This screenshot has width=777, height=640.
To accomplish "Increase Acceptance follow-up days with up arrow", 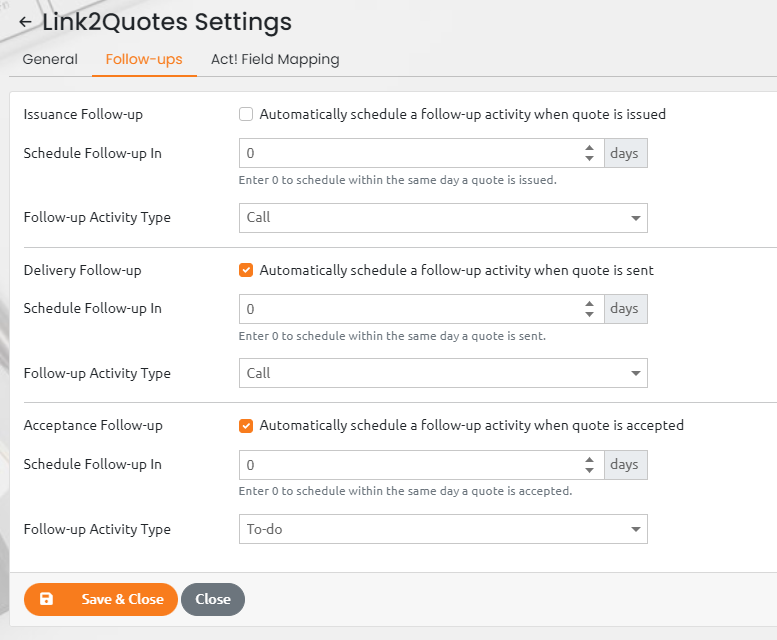I will click(589, 460).
